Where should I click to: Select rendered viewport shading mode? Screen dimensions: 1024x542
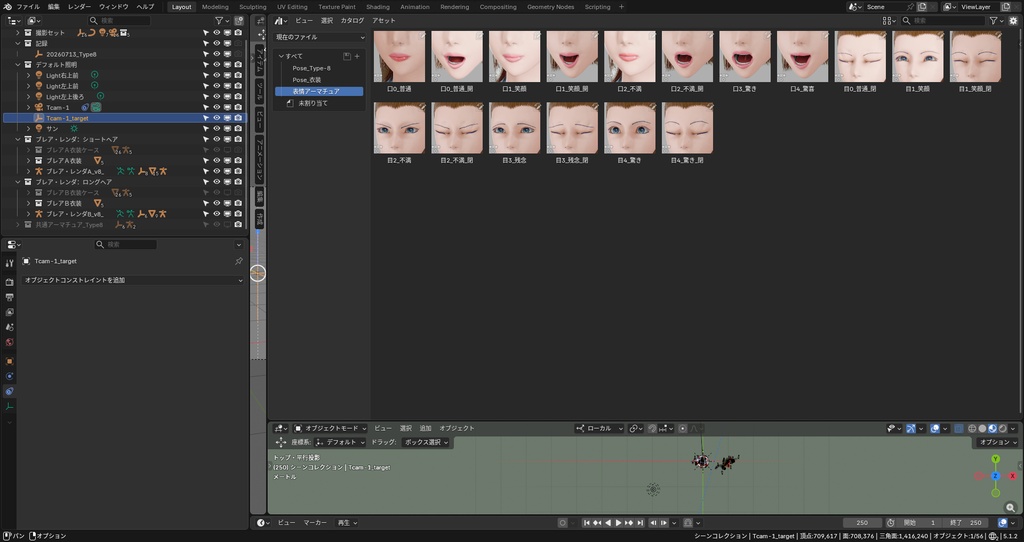pyautogui.click(x=1002, y=429)
